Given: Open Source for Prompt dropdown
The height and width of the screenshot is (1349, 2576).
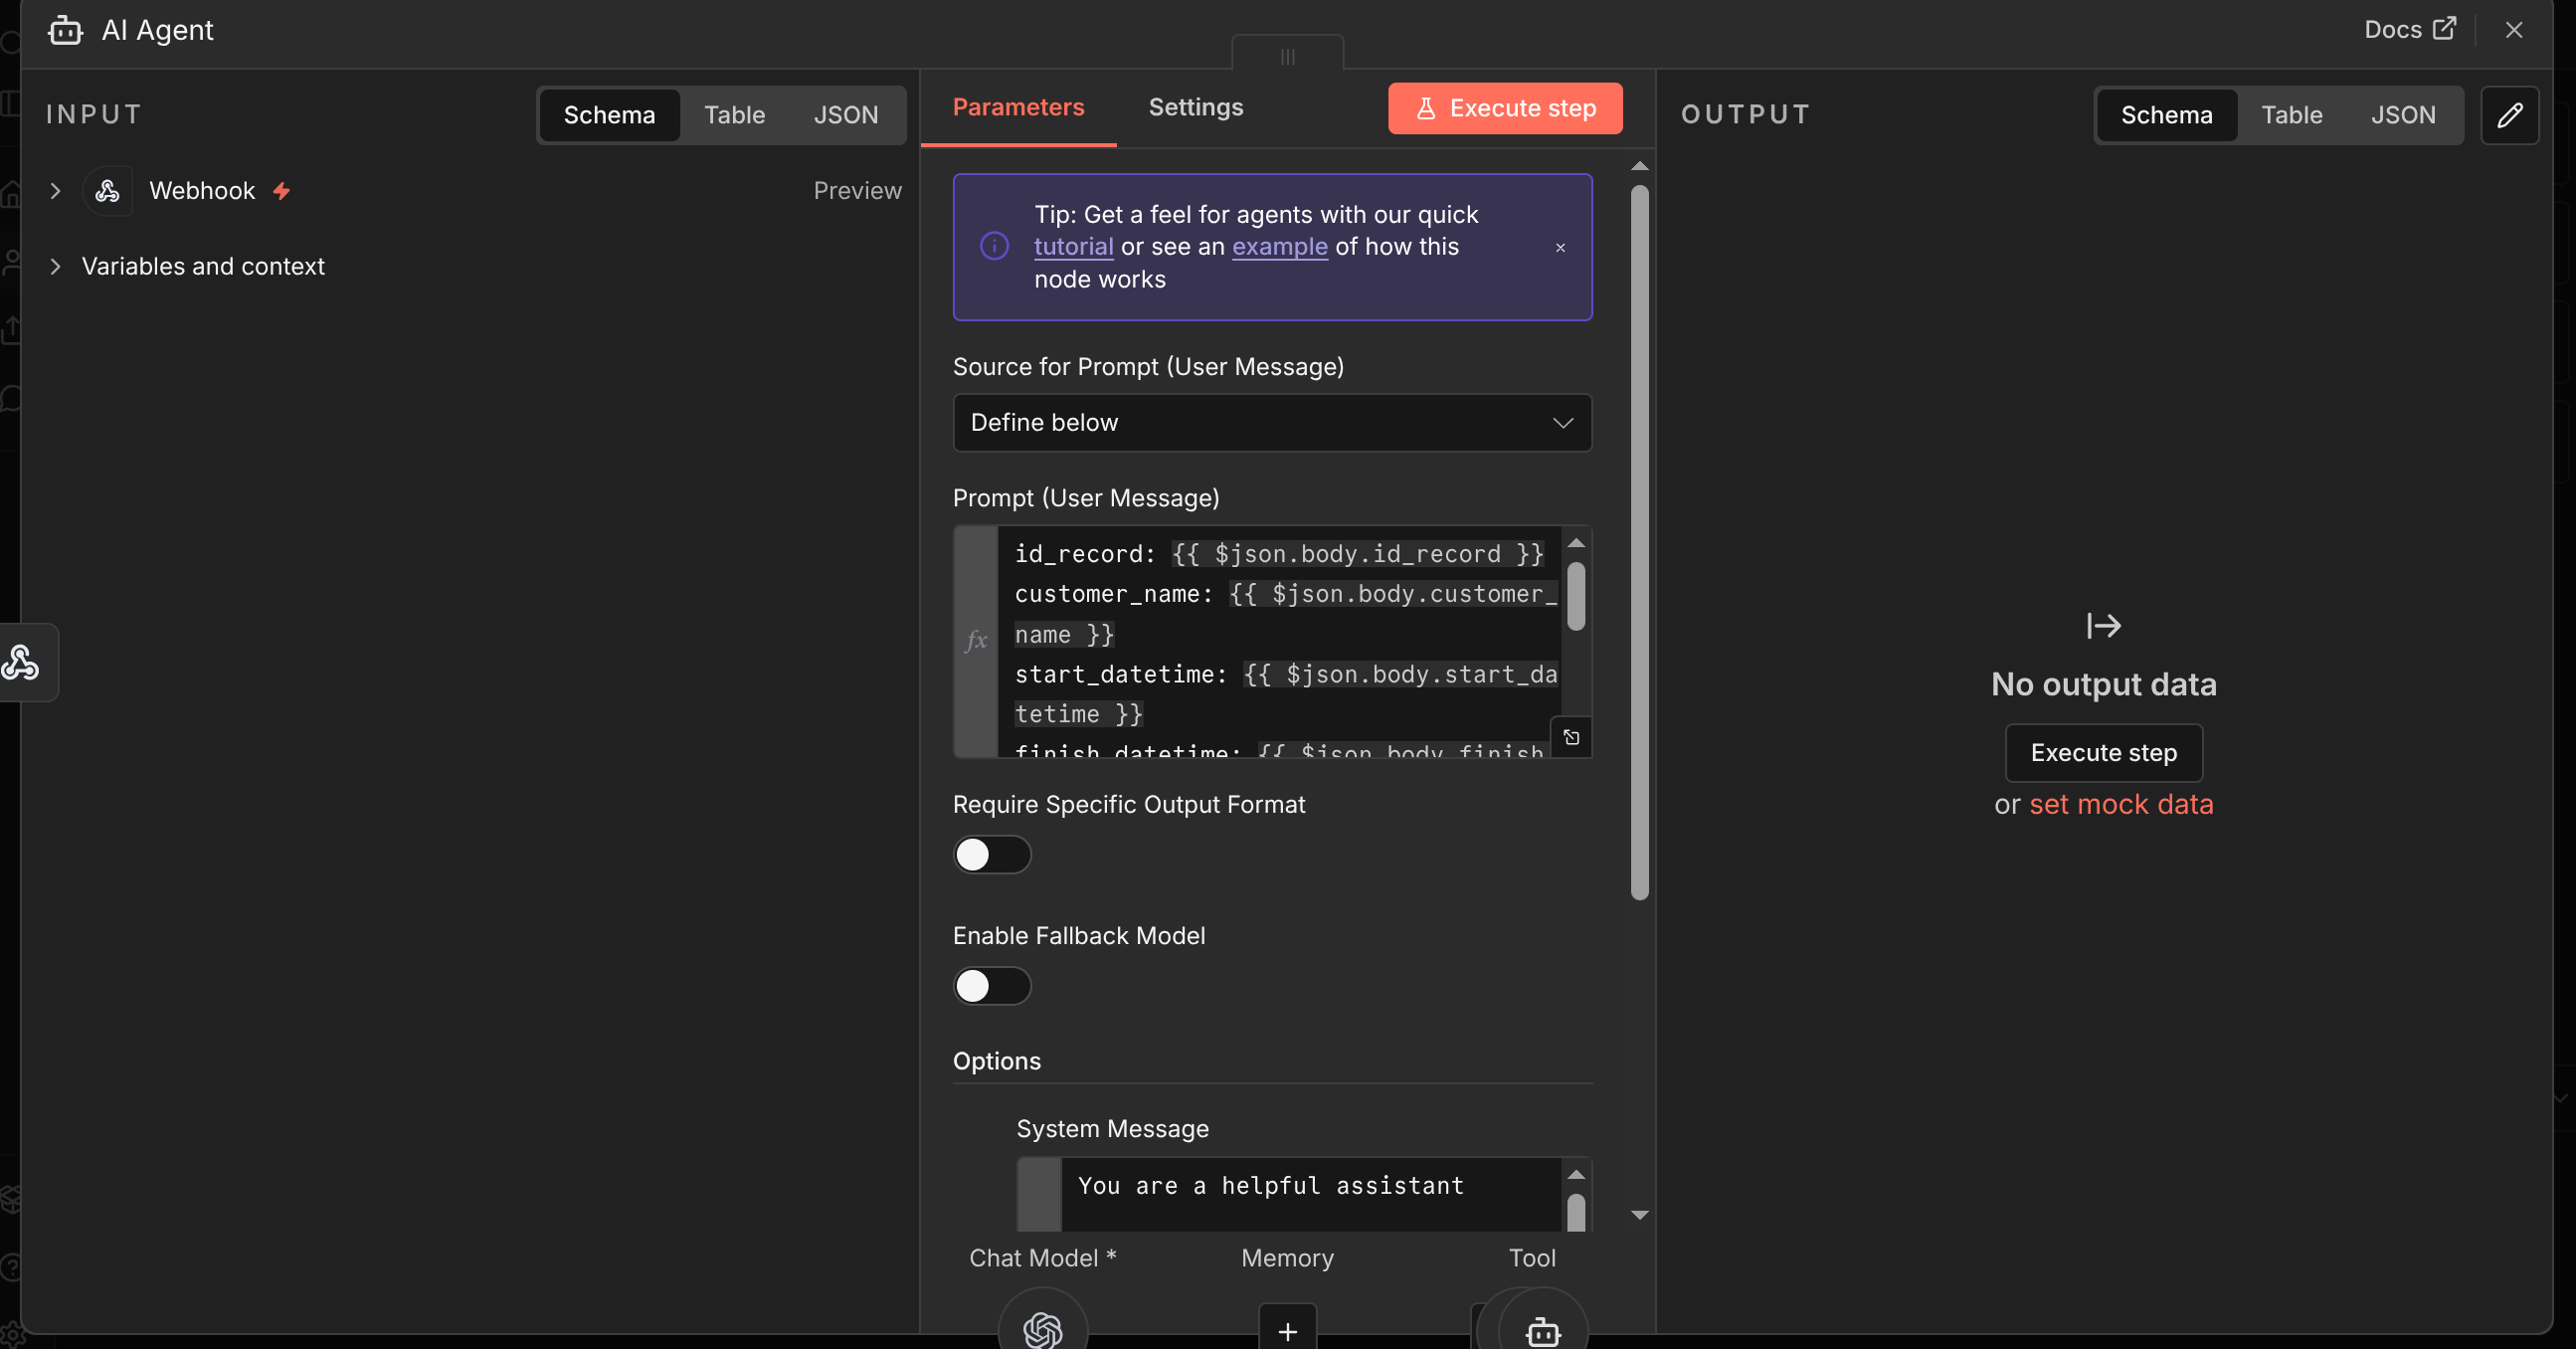Looking at the screenshot, I should coord(1271,422).
